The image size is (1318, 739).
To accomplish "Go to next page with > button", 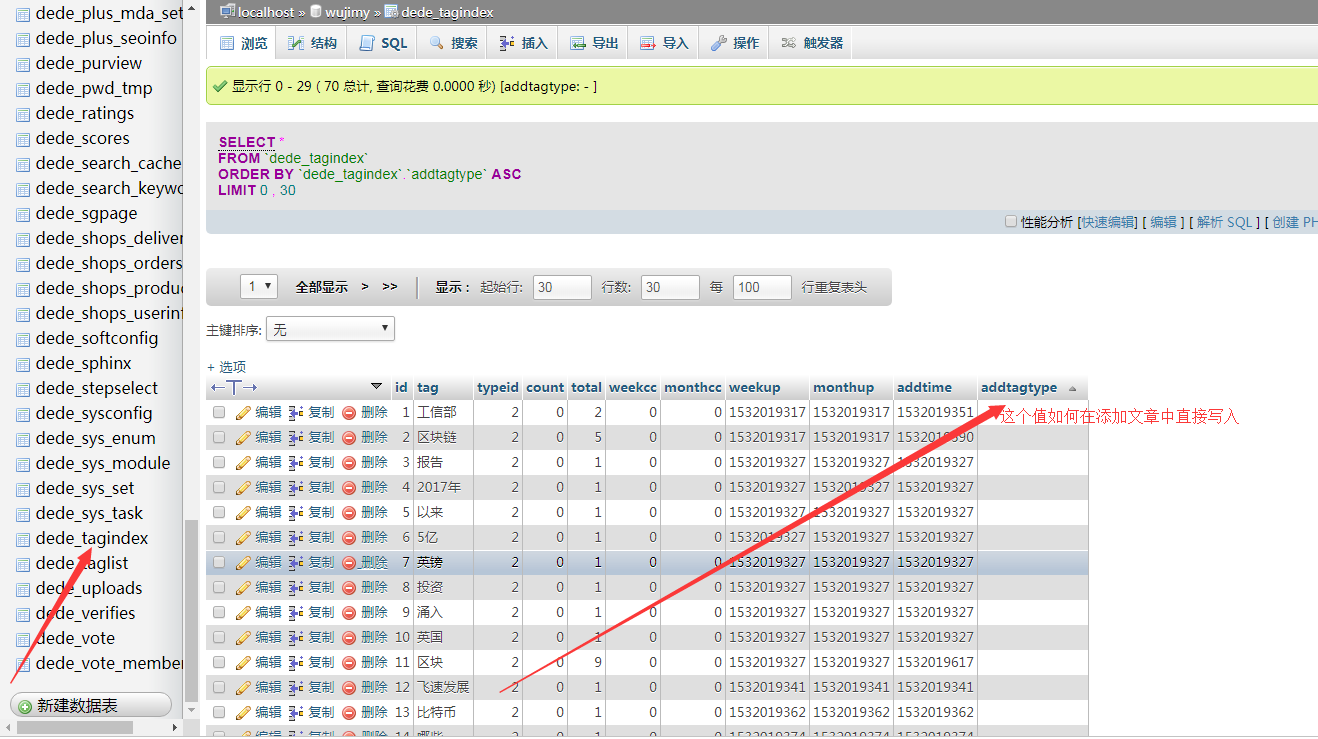I will pos(365,287).
